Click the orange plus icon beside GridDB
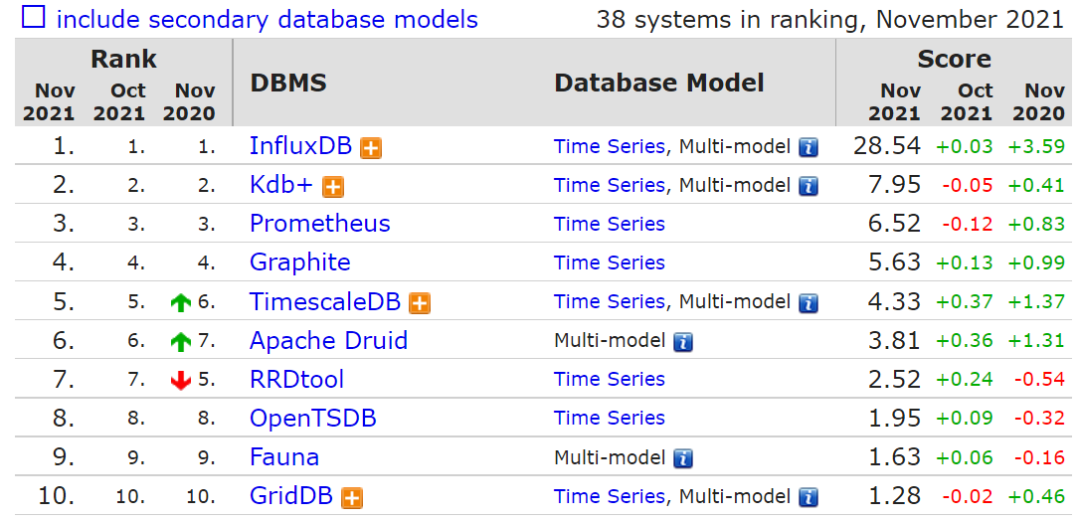This screenshot has width=1080, height=522. 351,498
